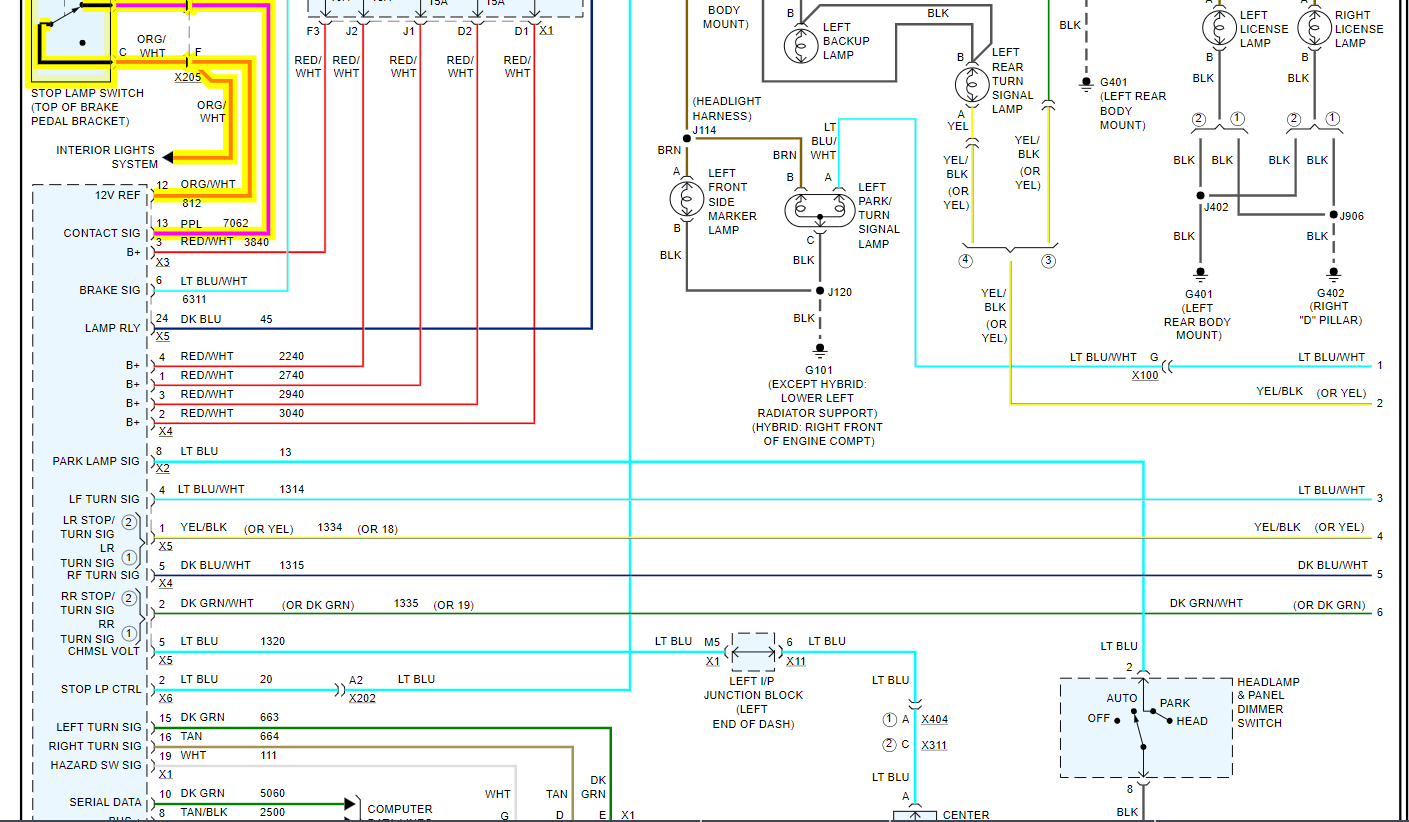Click the X202 connector on LT BLU wire
This screenshot has height=822, width=1409.
pos(340,689)
